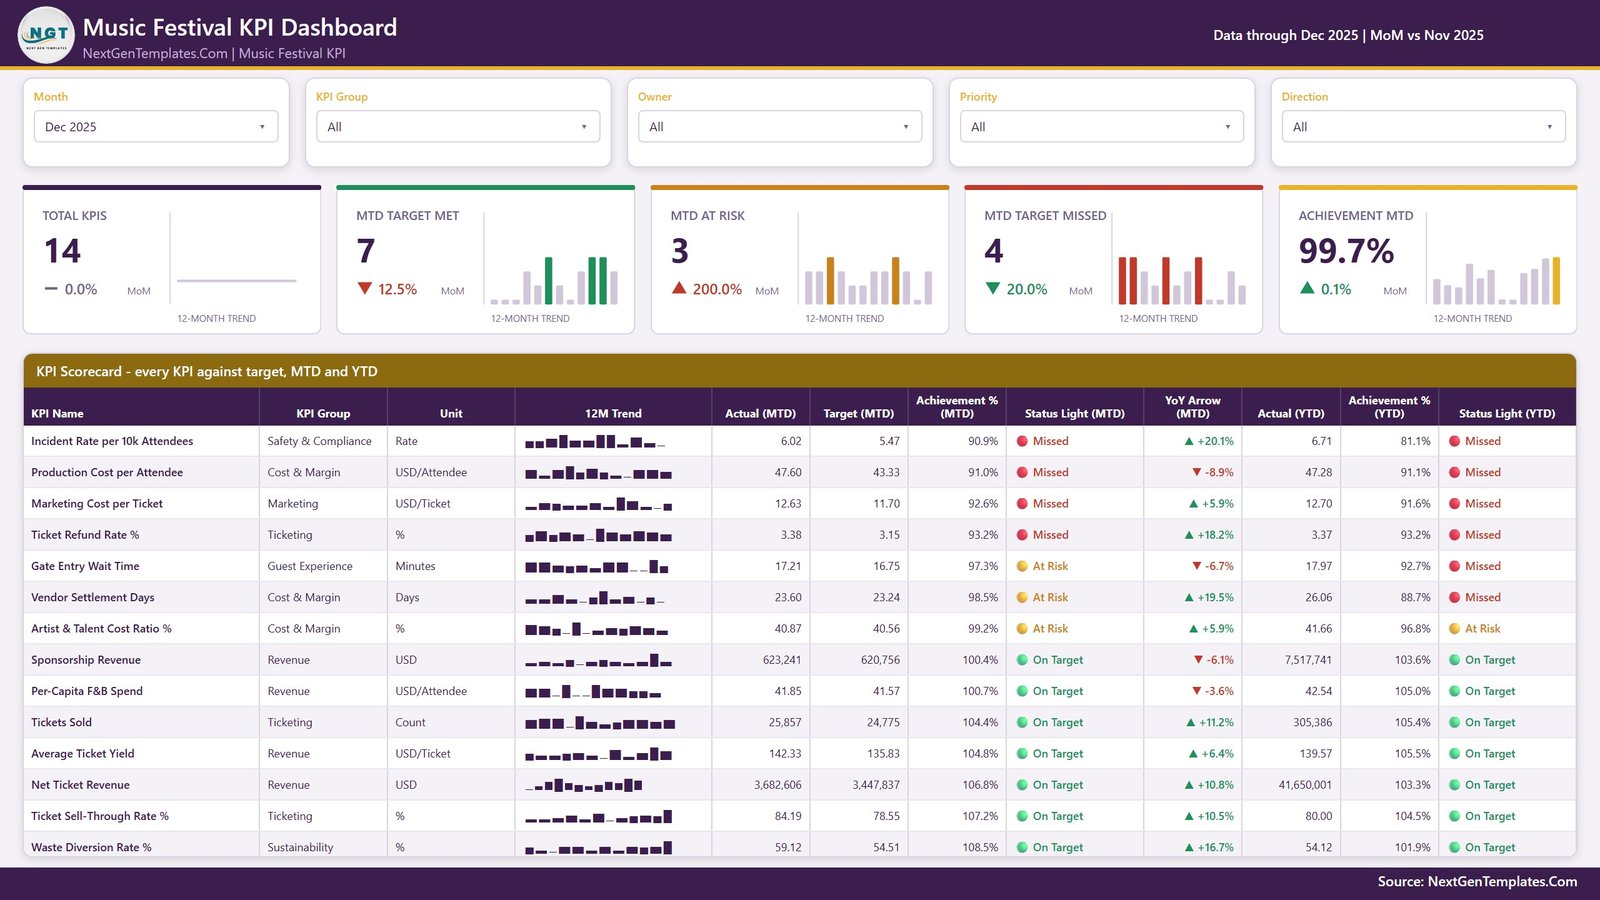Screen dimensions: 1600x900
Task: Click the green up arrow on Achievement MTD
Action: [1307, 288]
